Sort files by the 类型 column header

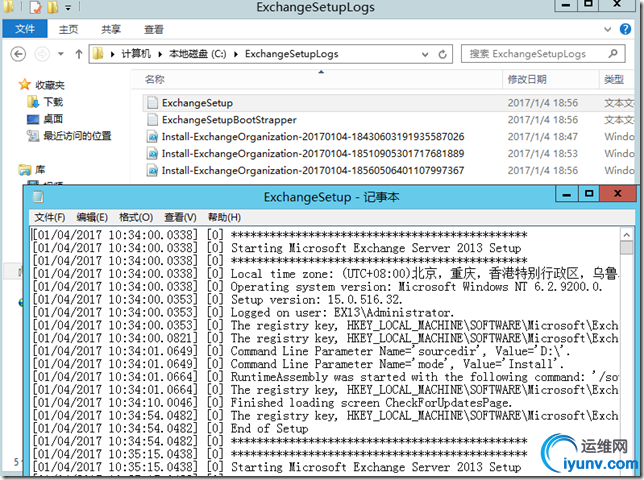click(614, 79)
